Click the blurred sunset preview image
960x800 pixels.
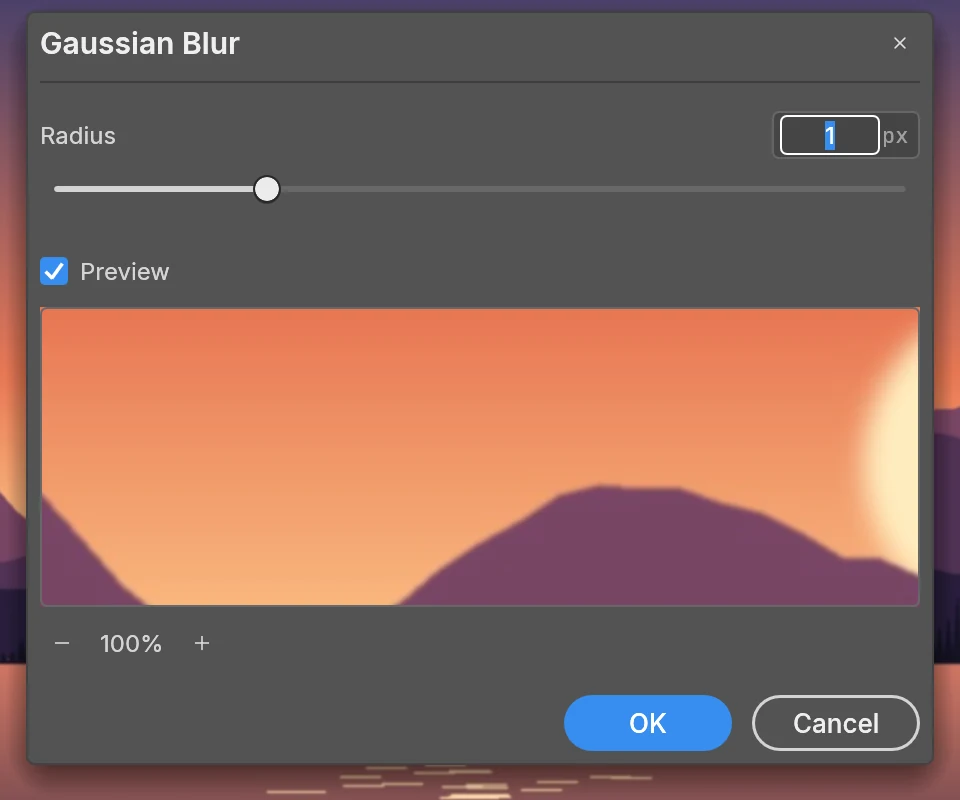(480, 457)
